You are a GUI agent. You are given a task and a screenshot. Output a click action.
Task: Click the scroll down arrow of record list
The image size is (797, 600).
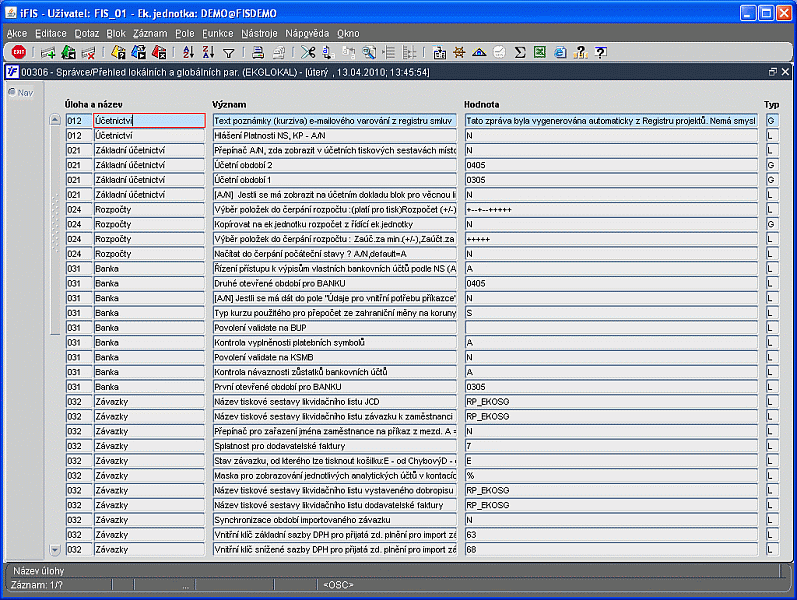click(55, 550)
